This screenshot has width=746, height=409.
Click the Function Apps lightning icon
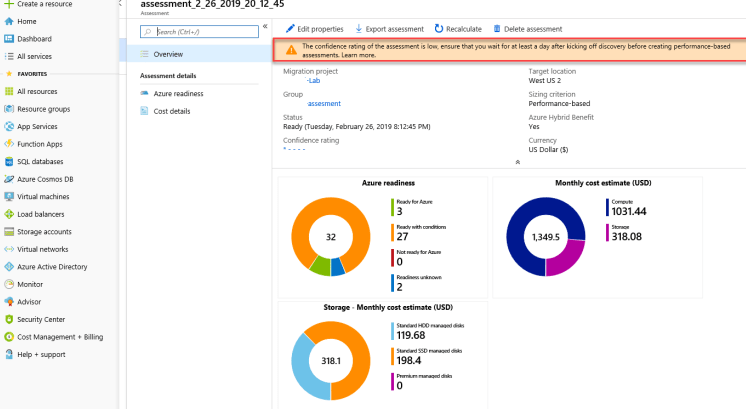[9, 144]
